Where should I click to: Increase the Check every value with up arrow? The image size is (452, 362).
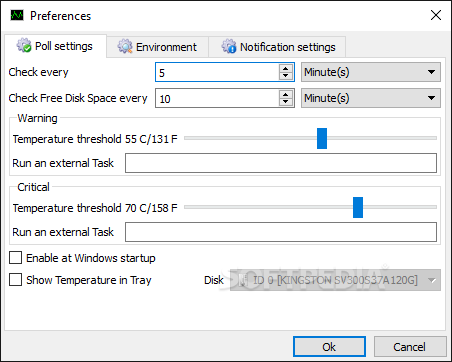(286, 68)
